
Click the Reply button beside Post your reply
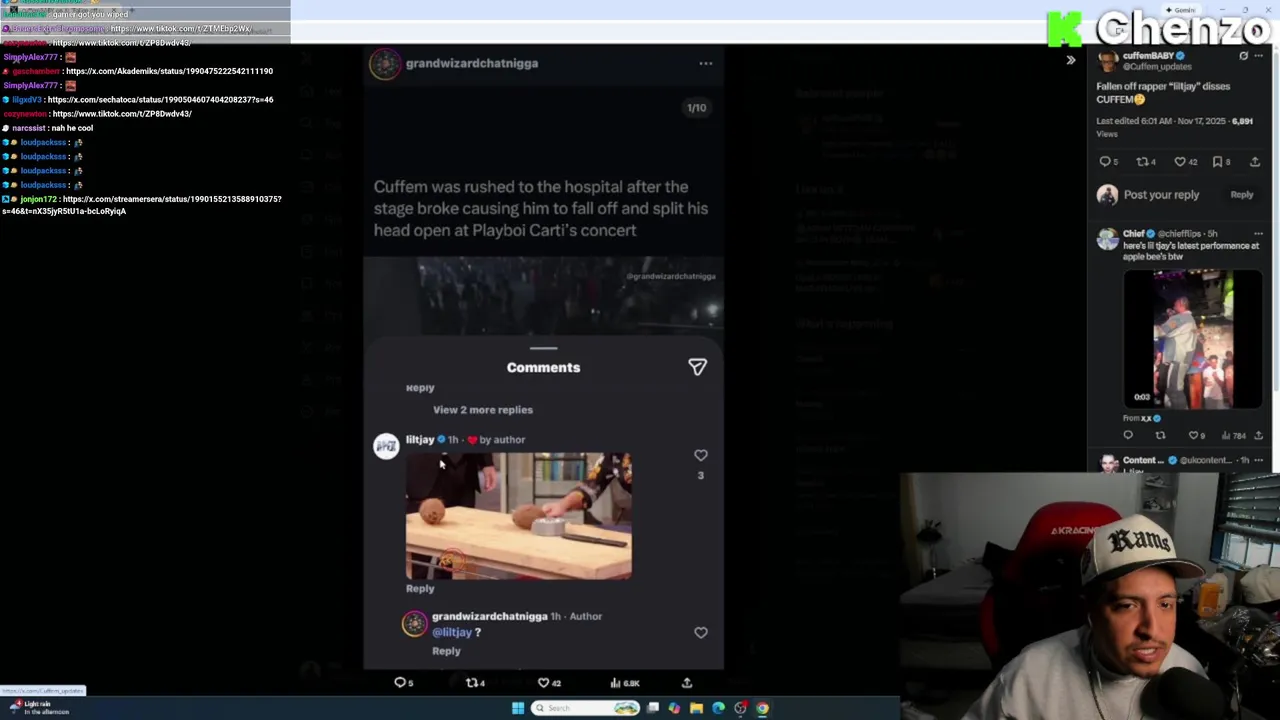[x=1241, y=195]
